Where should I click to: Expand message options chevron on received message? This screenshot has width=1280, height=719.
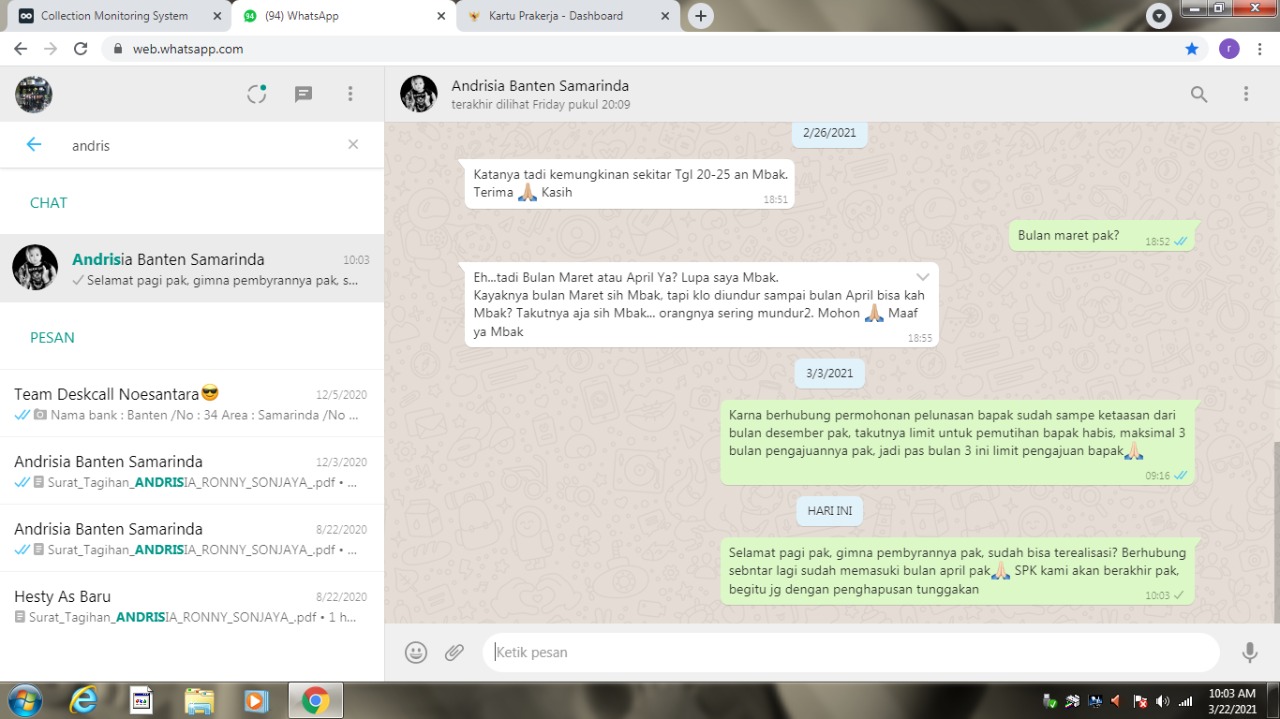922,277
